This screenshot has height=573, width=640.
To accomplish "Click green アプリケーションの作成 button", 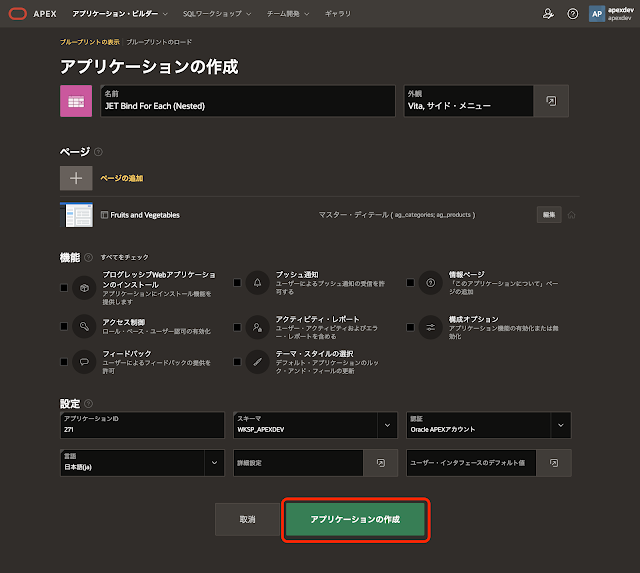I will [x=356, y=519].
